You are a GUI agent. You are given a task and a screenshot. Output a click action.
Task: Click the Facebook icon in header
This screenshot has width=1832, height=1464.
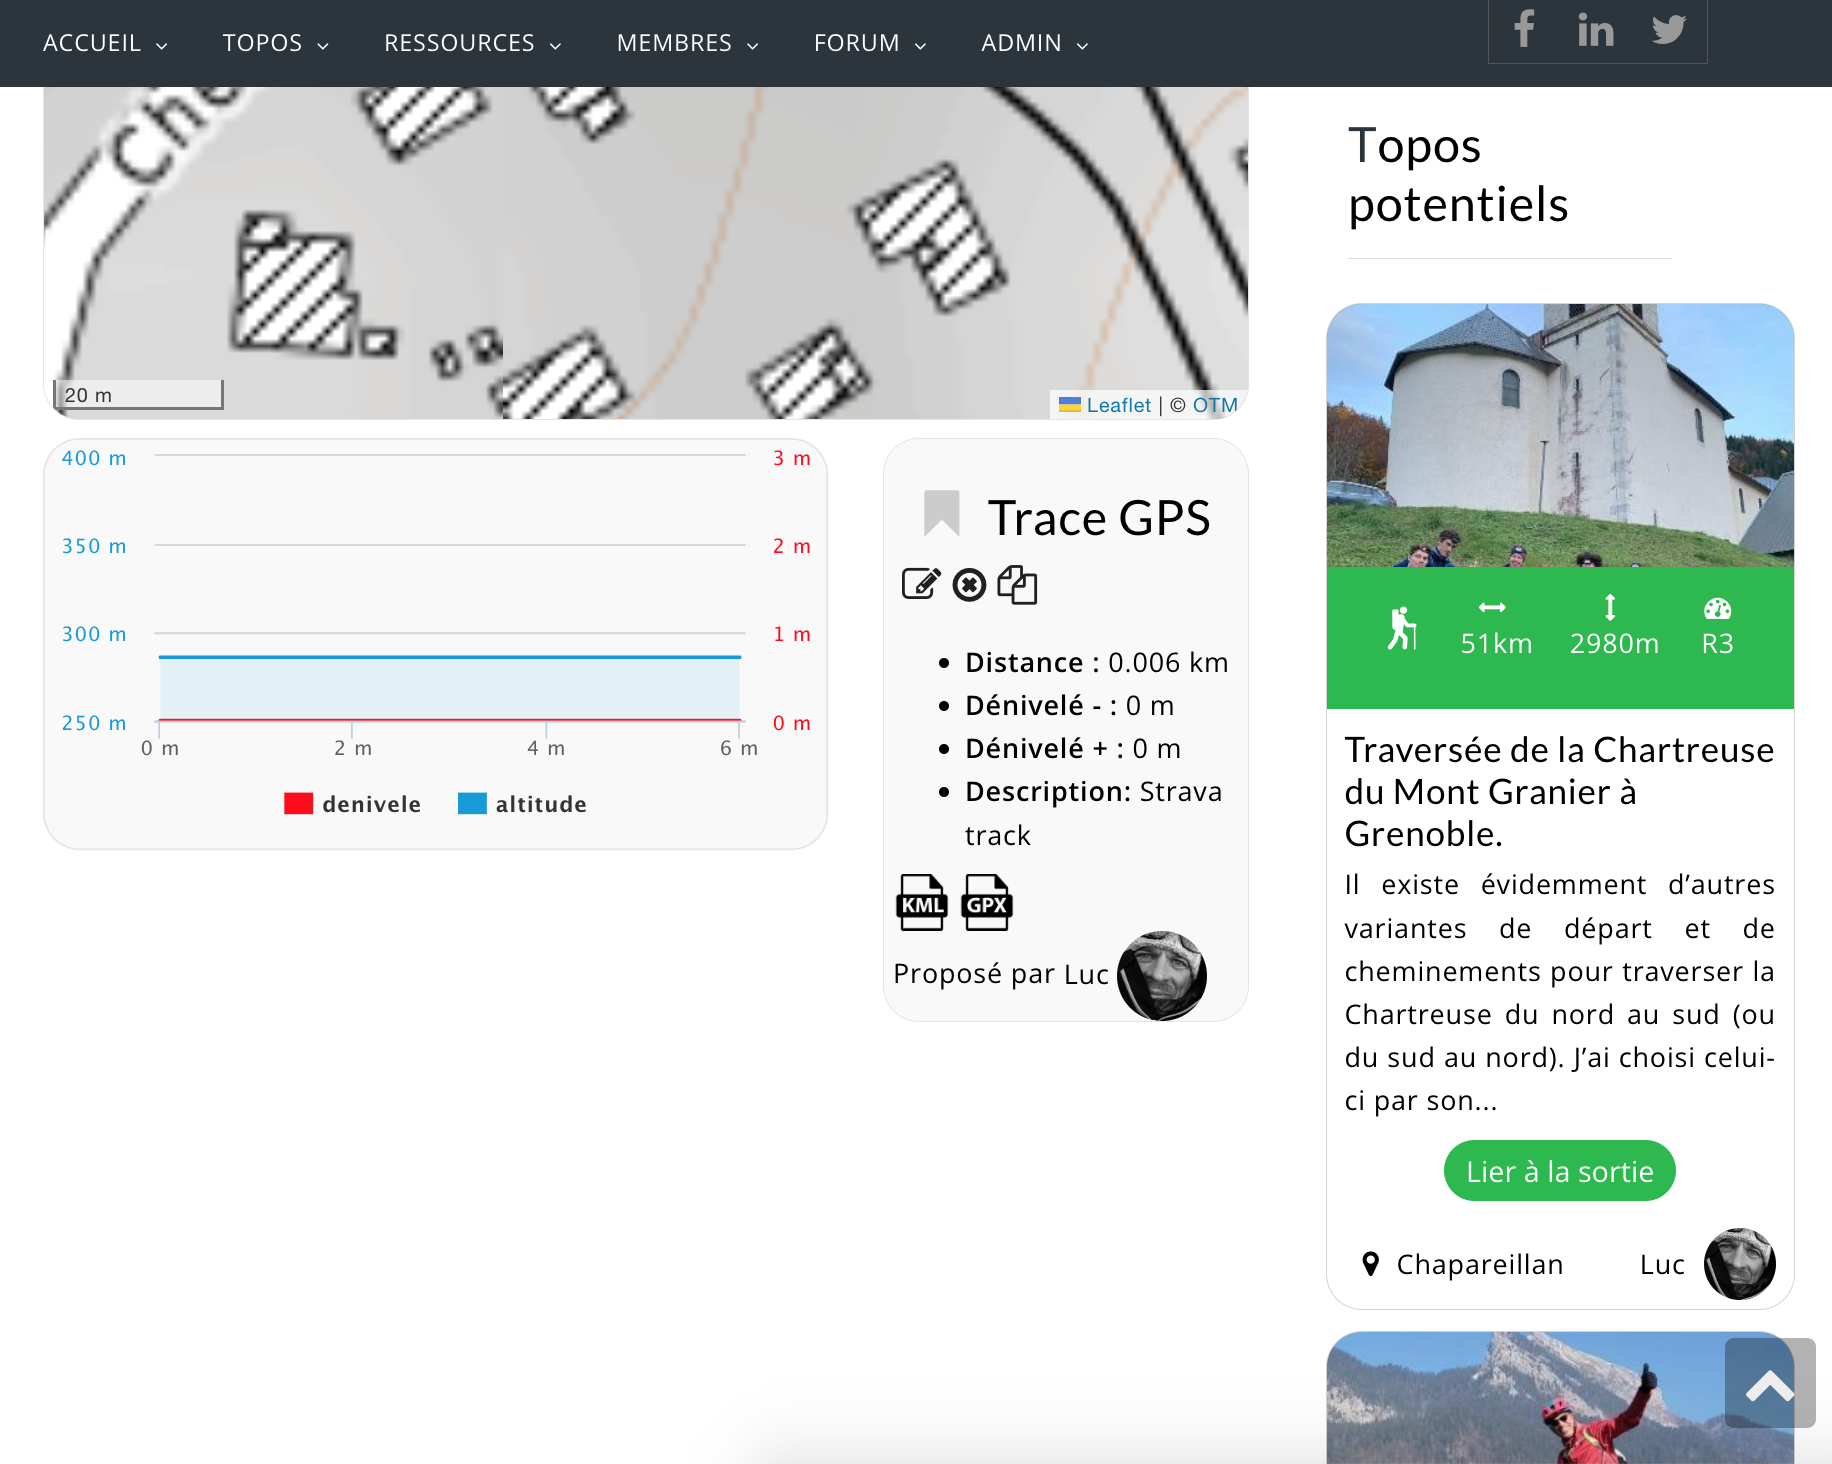tap(1523, 29)
